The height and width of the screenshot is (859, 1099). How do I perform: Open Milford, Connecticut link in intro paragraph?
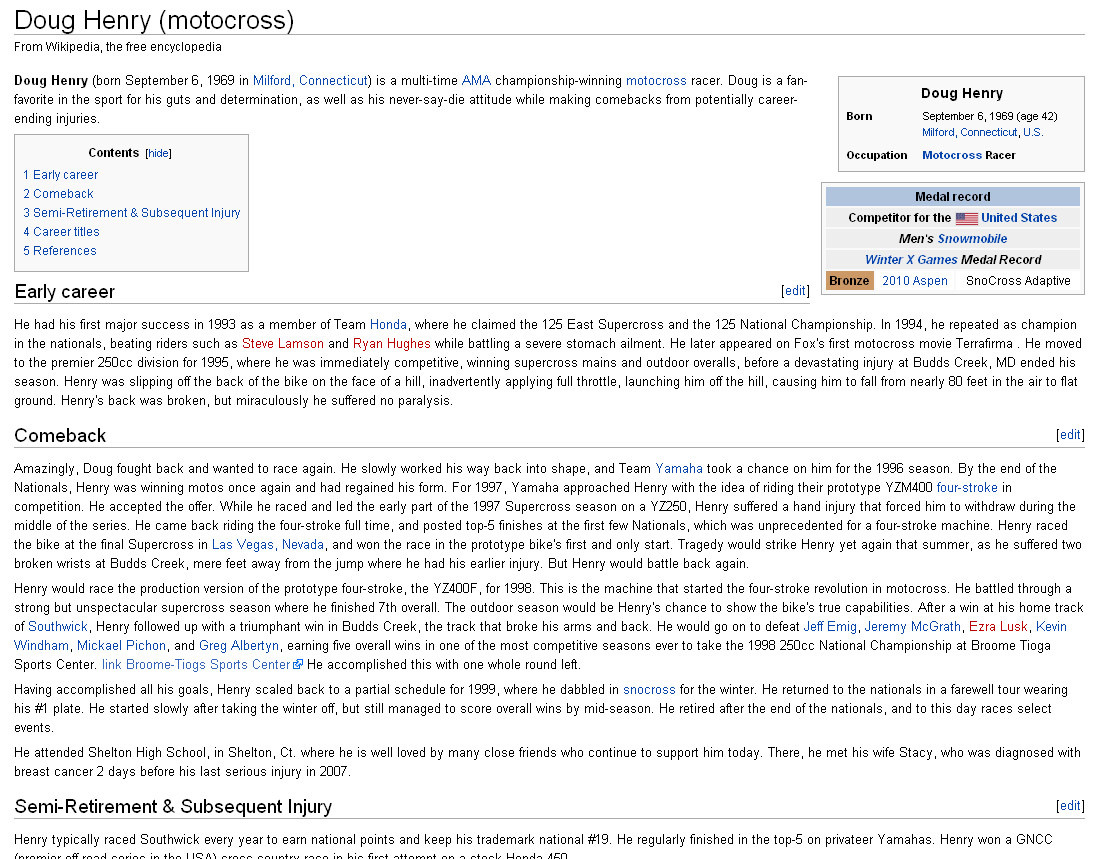point(310,81)
